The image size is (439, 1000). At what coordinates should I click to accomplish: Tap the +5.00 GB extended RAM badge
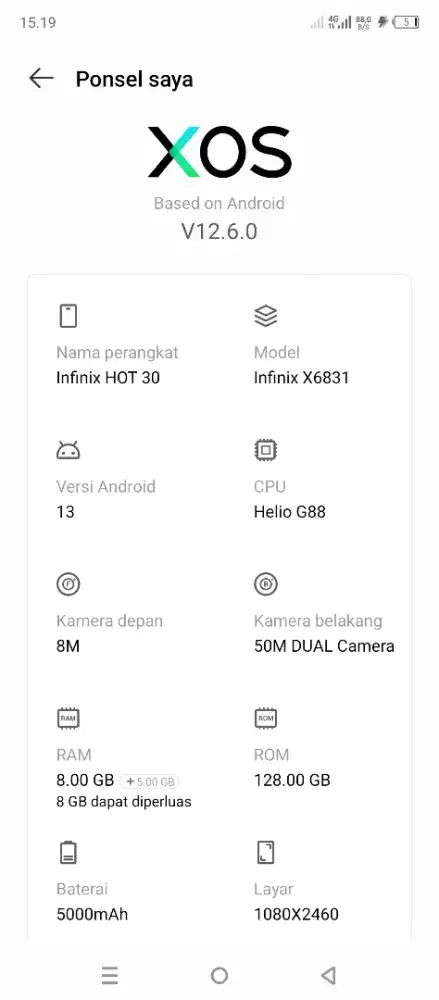(149, 781)
